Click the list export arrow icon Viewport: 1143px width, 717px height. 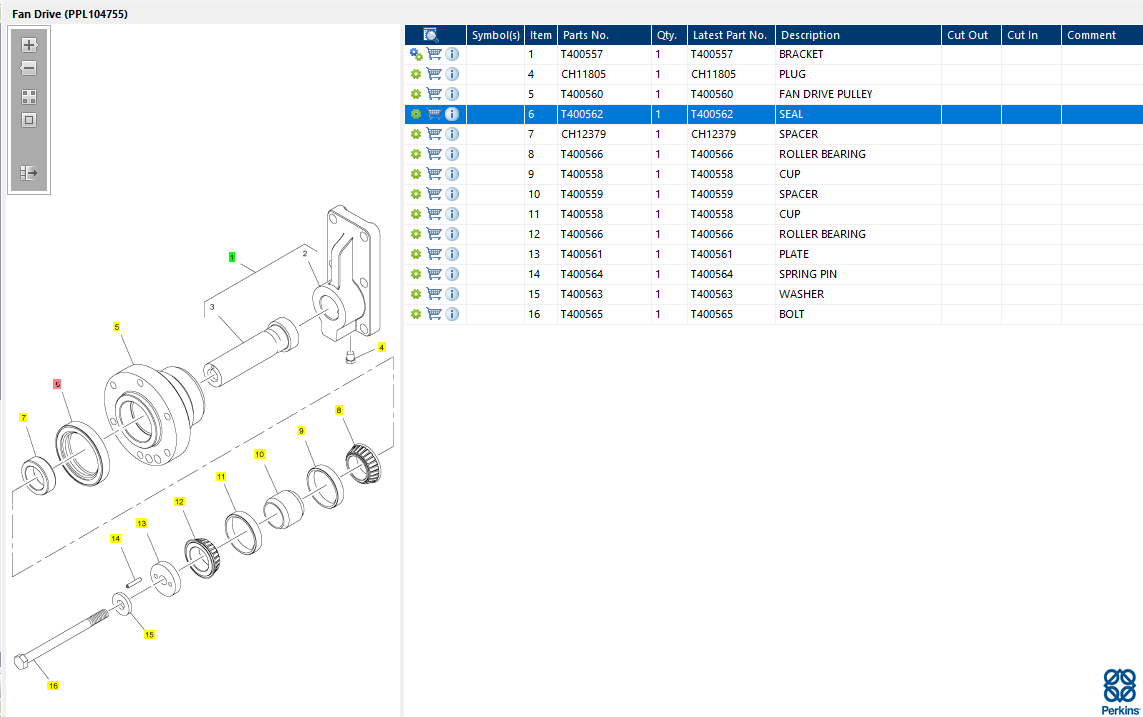point(29,173)
